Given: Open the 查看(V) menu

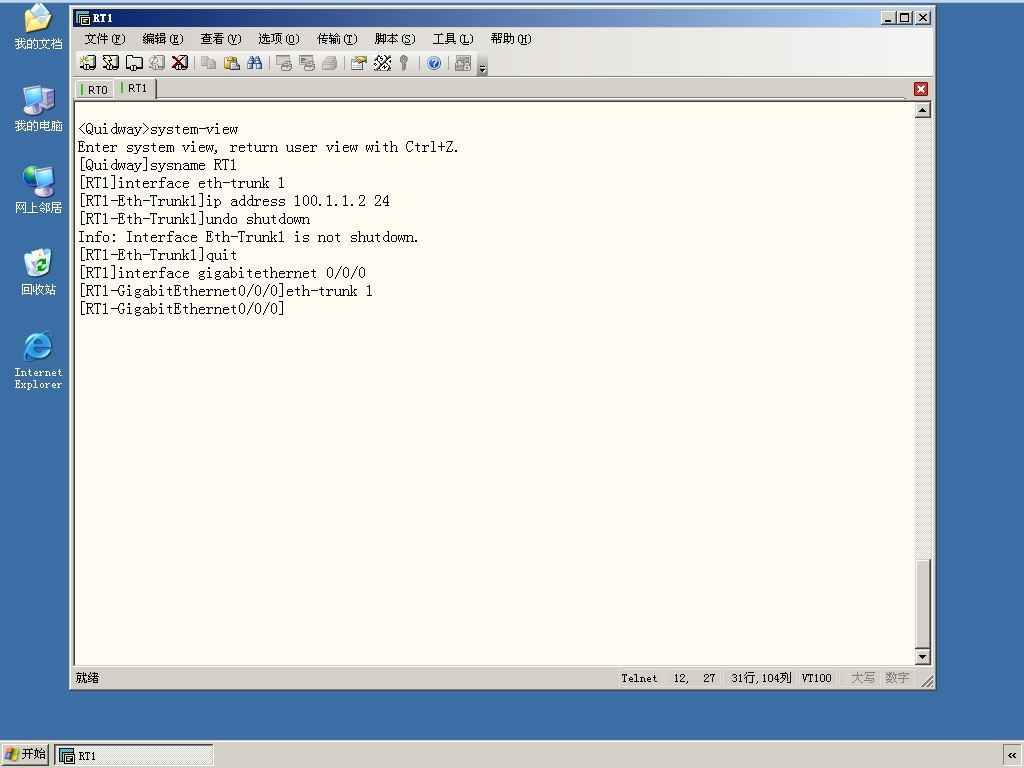Looking at the screenshot, I should (x=221, y=39).
